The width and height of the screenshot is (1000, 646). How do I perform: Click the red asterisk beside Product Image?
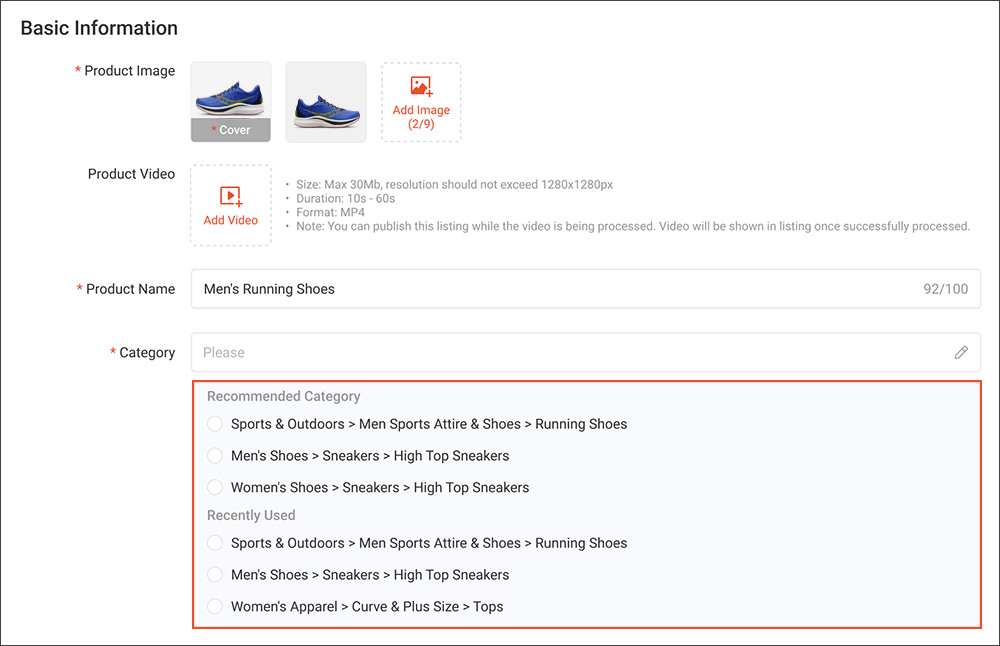[78, 70]
